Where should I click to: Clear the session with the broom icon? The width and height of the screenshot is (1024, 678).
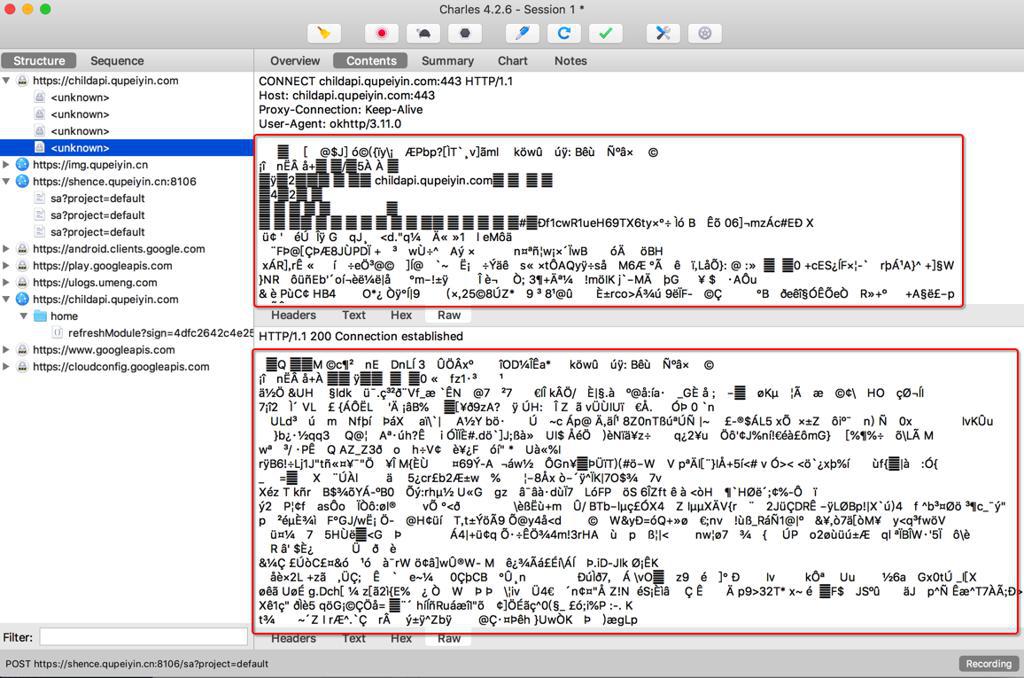click(323, 33)
